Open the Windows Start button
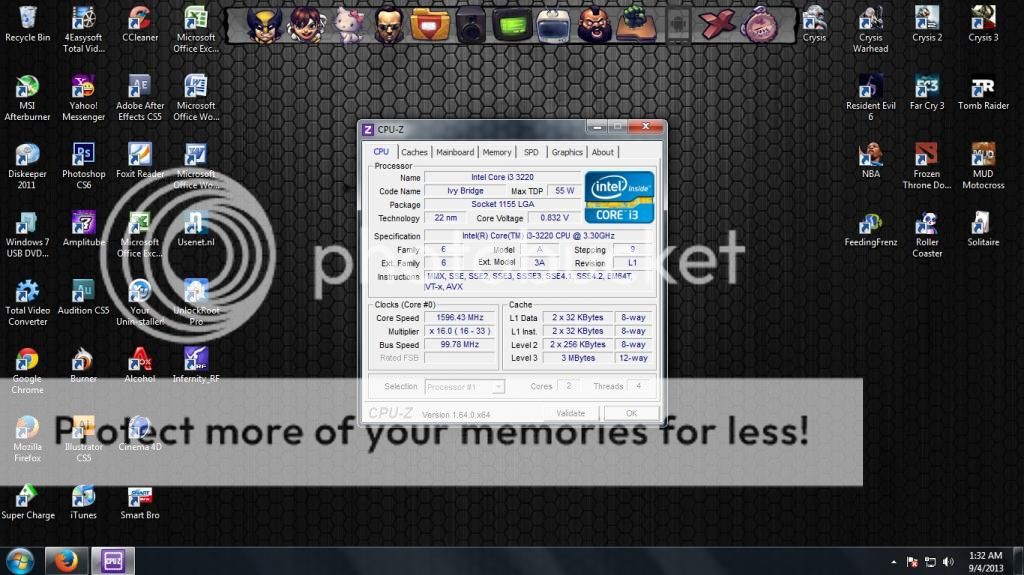This screenshot has height=575, width=1024. 20,561
